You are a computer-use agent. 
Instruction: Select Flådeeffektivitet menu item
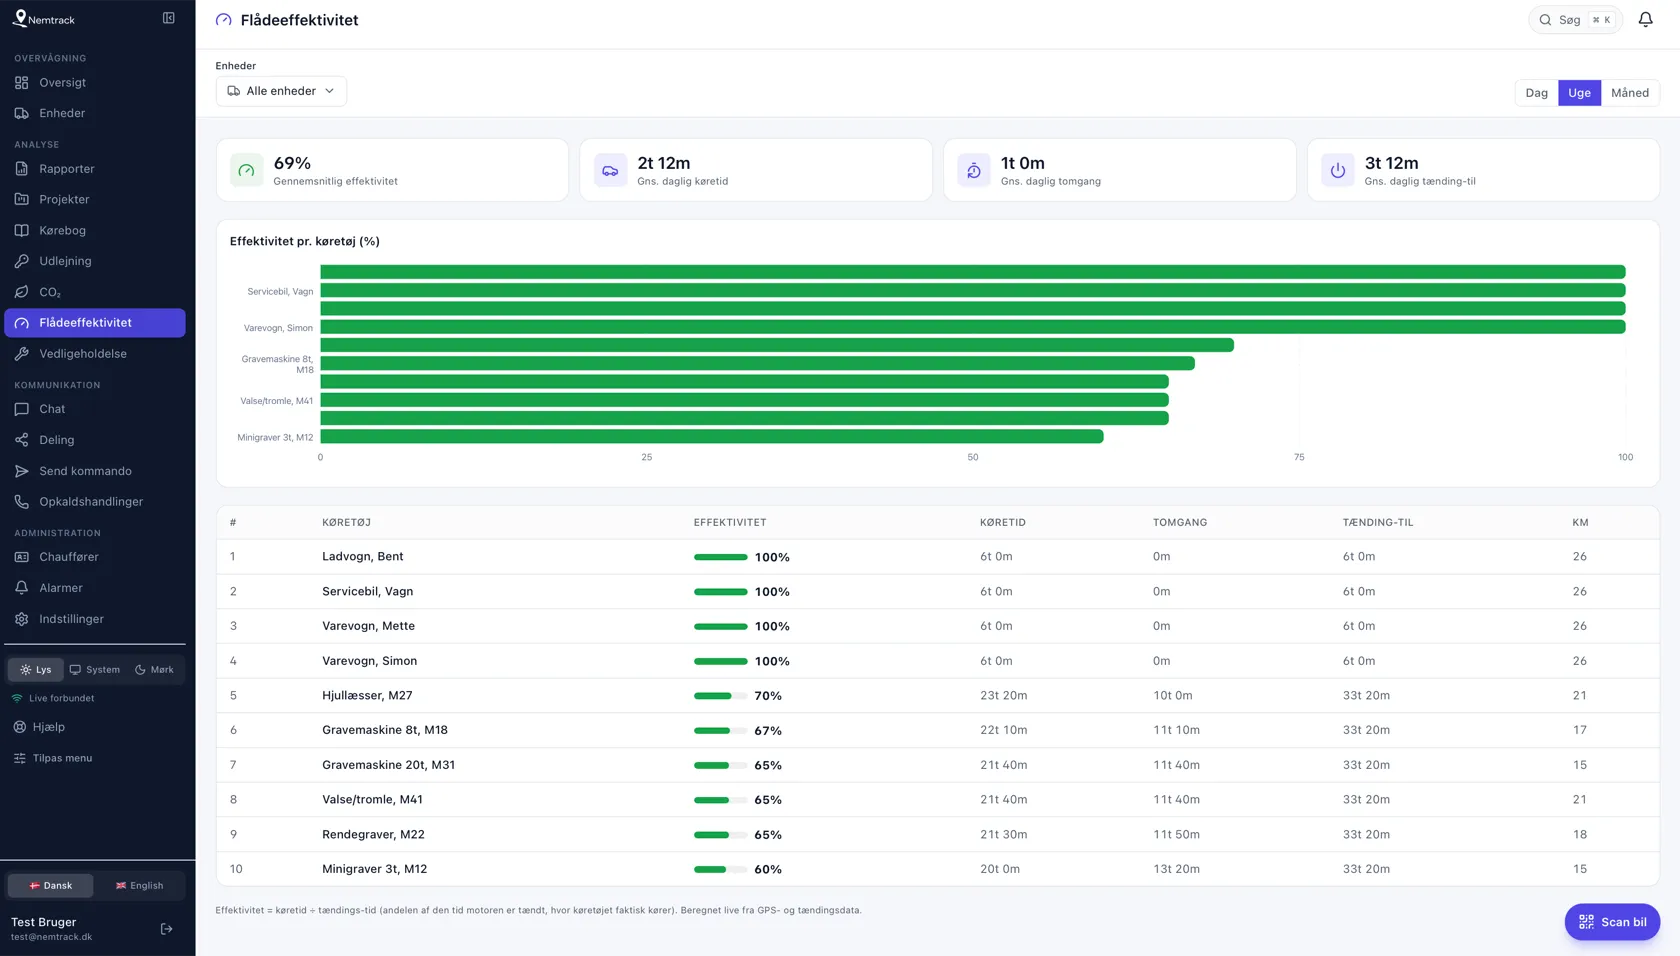(x=95, y=323)
